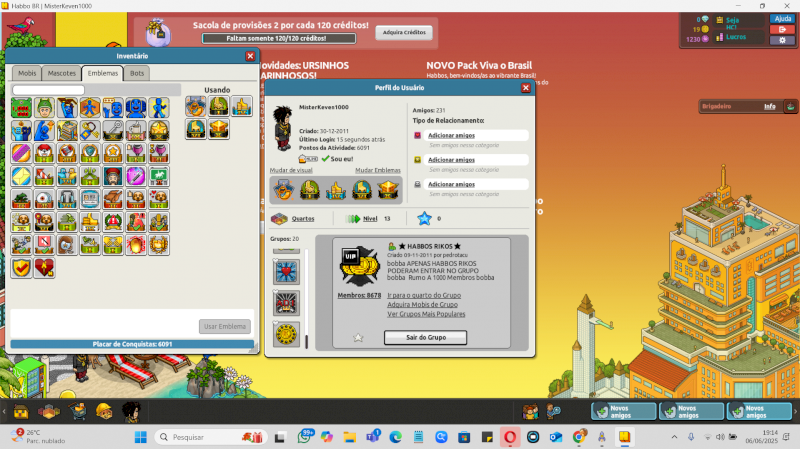Viewport: 800px width, 449px height.
Task: Click the Sair do Grupo button
Action: pyautogui.click(x=426, y=337)
